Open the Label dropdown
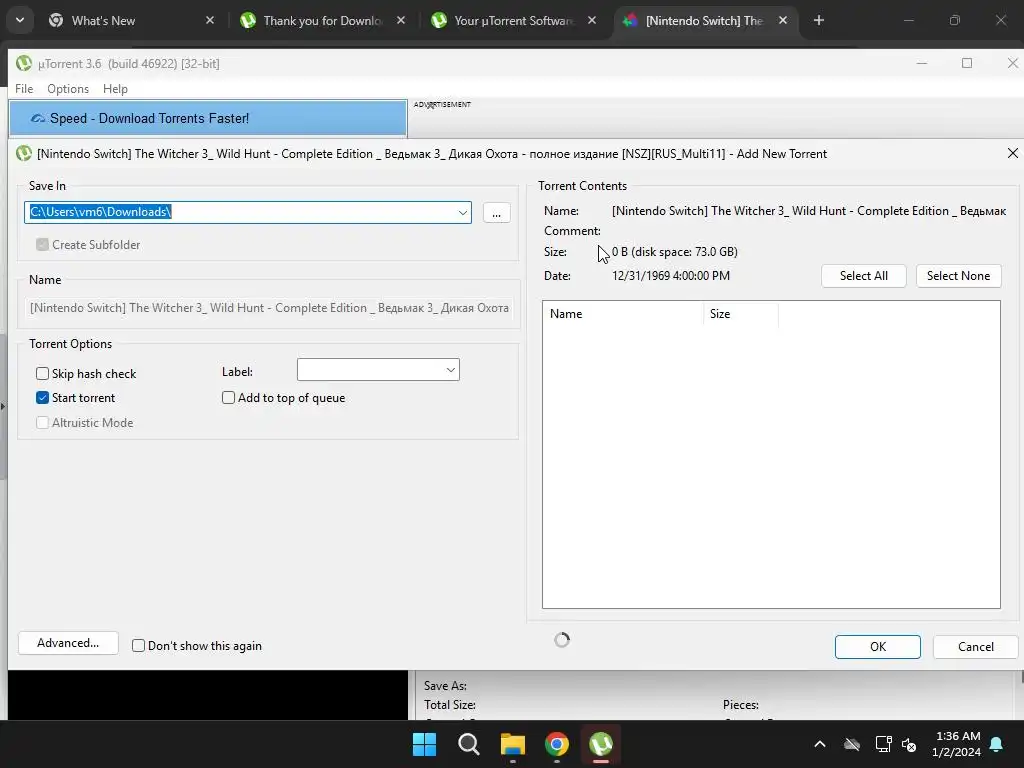Image resolution: width=1024 pixels, height=768 pixels. coord(378,370)
